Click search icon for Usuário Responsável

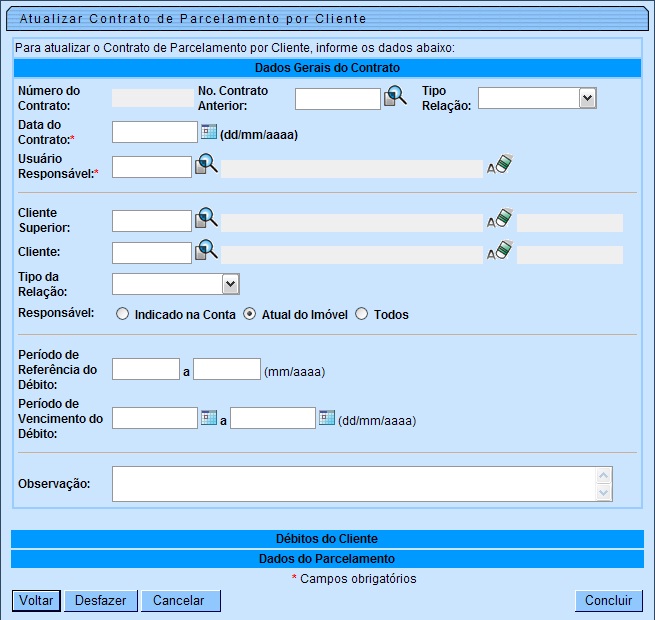pos(206,166)
